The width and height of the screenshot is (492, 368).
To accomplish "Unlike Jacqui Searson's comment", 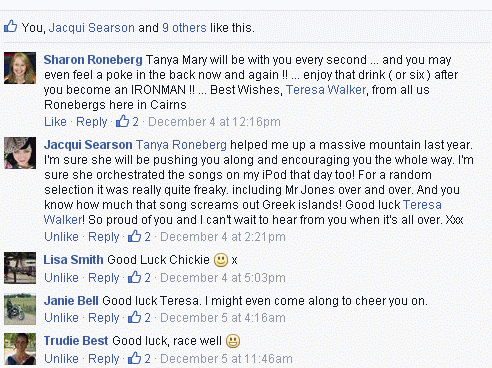I will click(61, 237).
